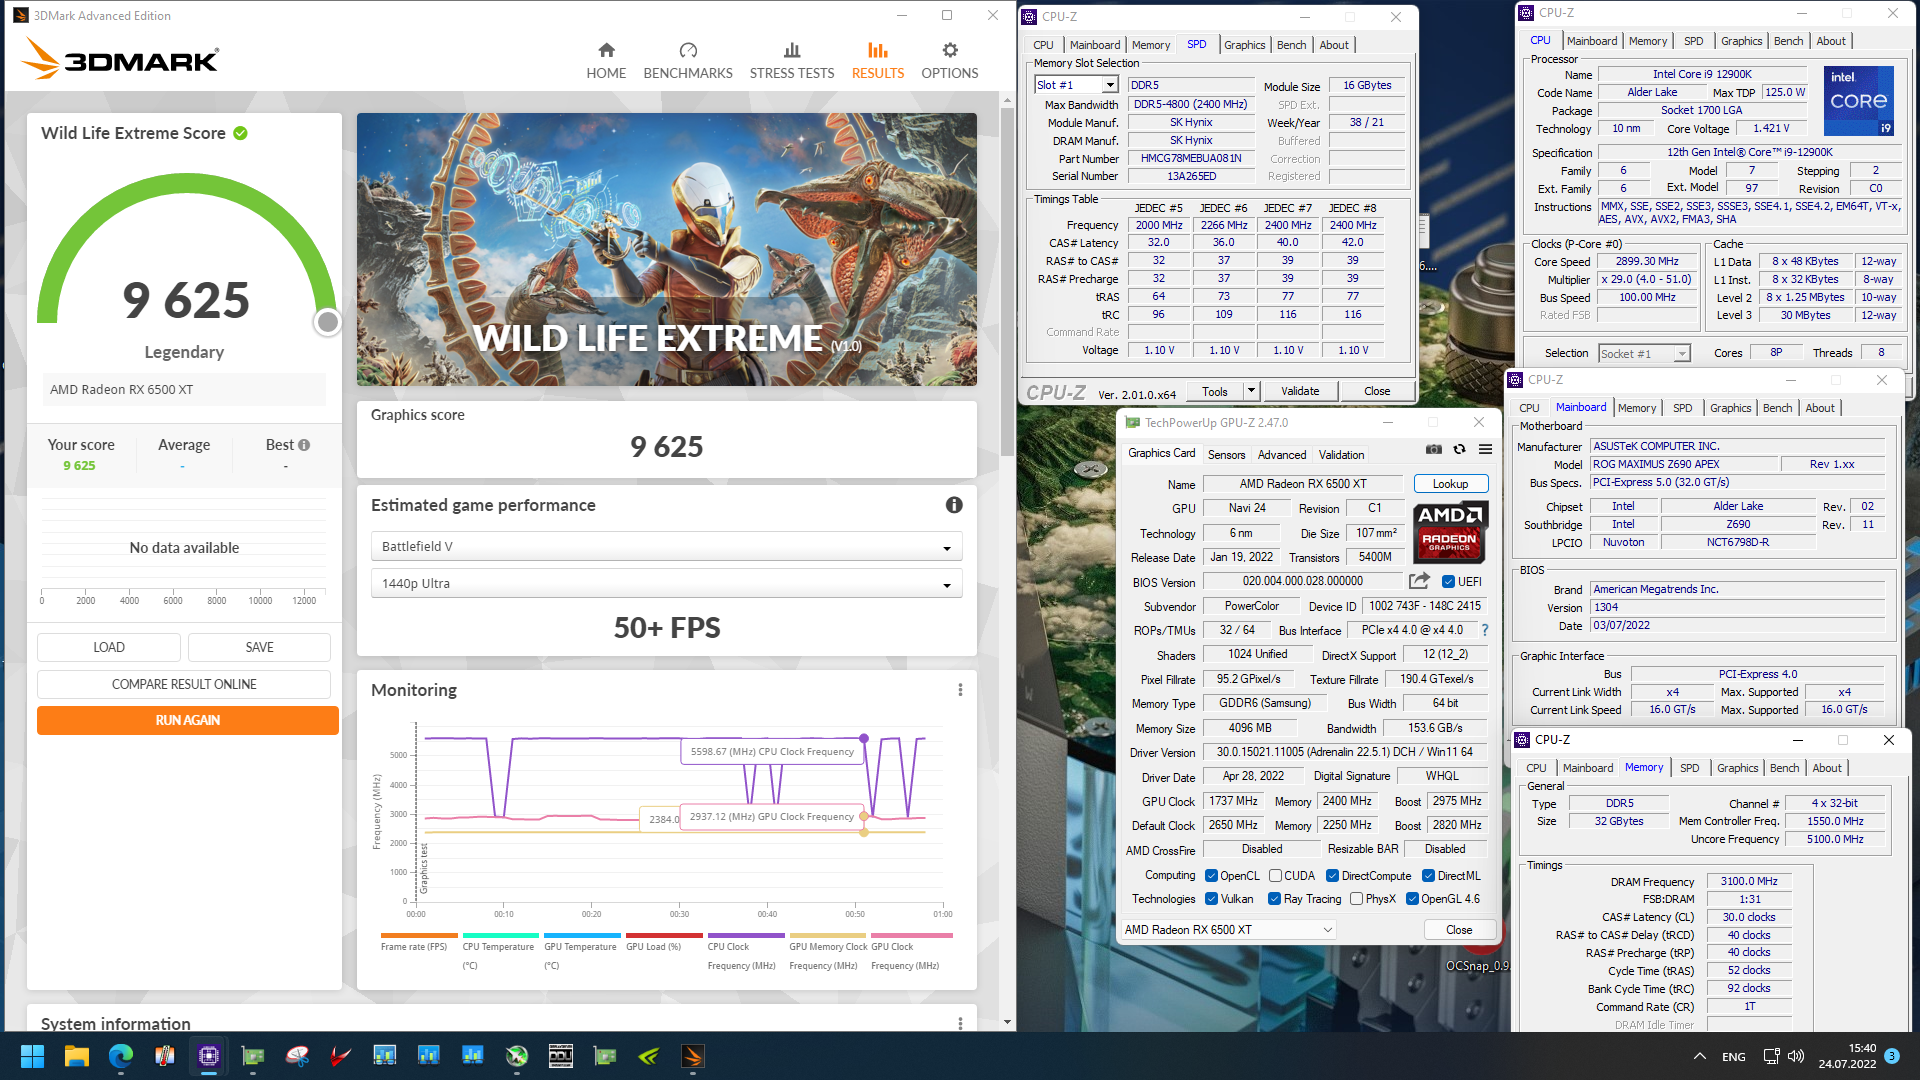Click the GPU-Z BIOS share/export icon

click(x=1419, y=581)
